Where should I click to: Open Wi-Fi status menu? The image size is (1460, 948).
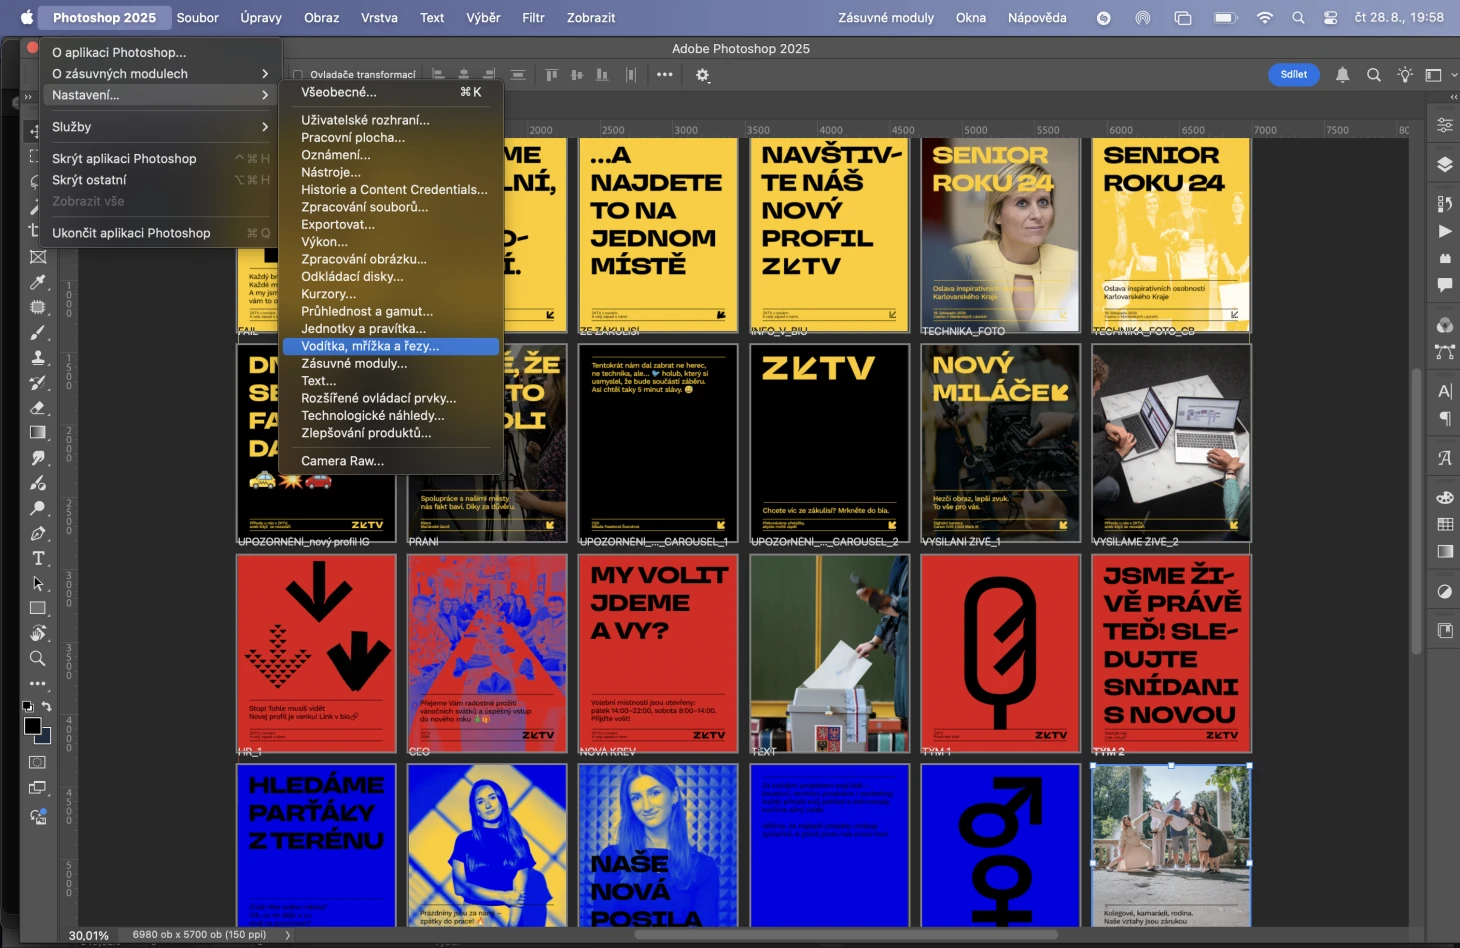coord(1265,18)
